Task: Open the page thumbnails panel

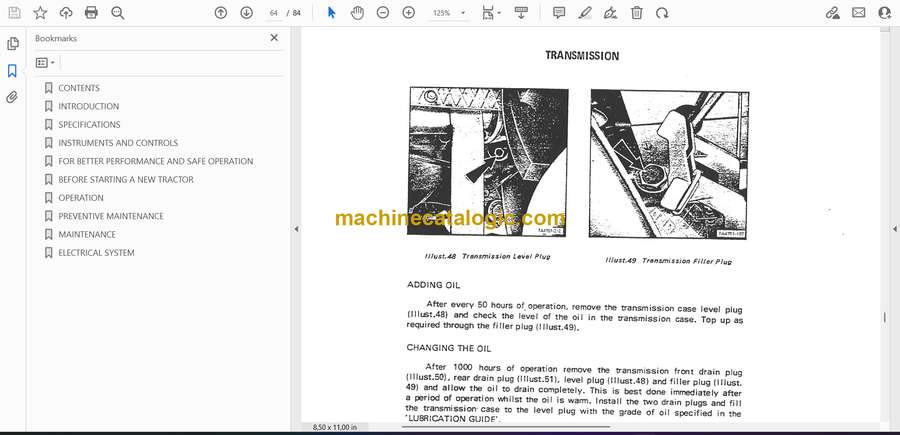Action: pos(13,44)
